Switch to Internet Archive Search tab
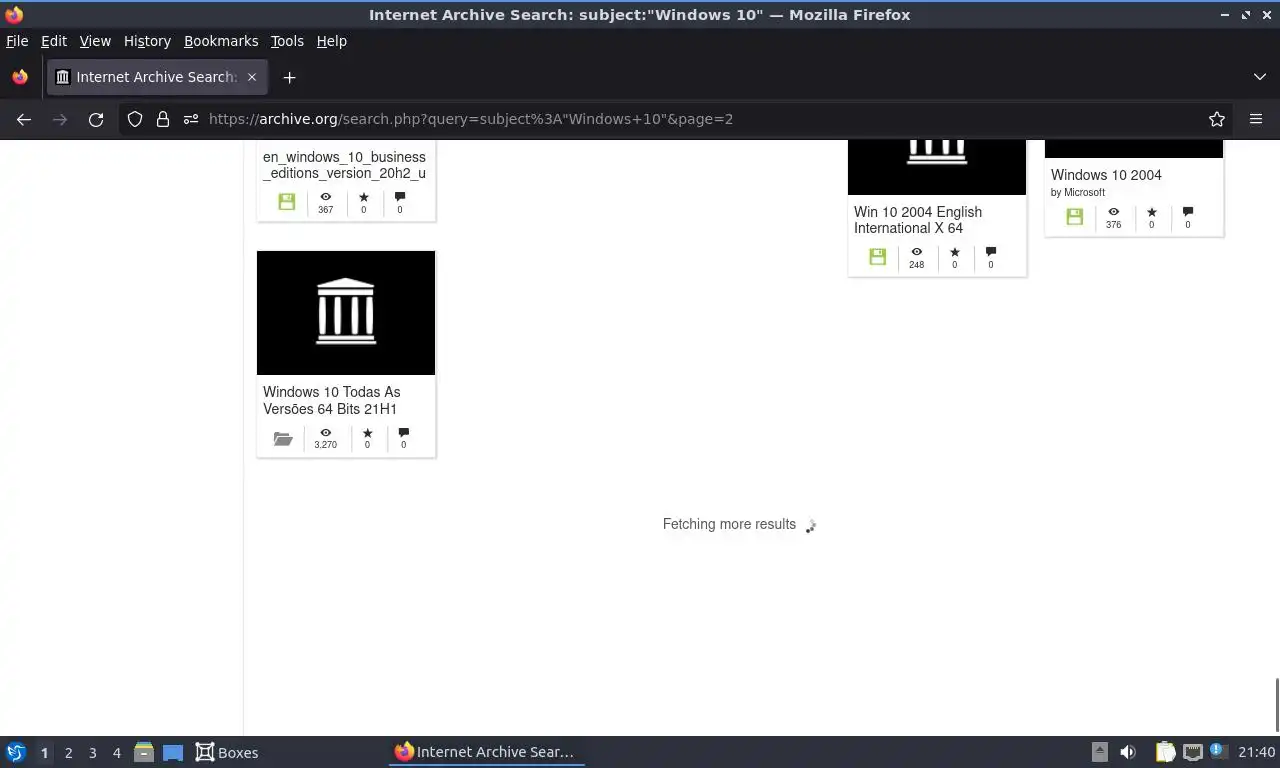1280x768 pixels. coord(157,77)
